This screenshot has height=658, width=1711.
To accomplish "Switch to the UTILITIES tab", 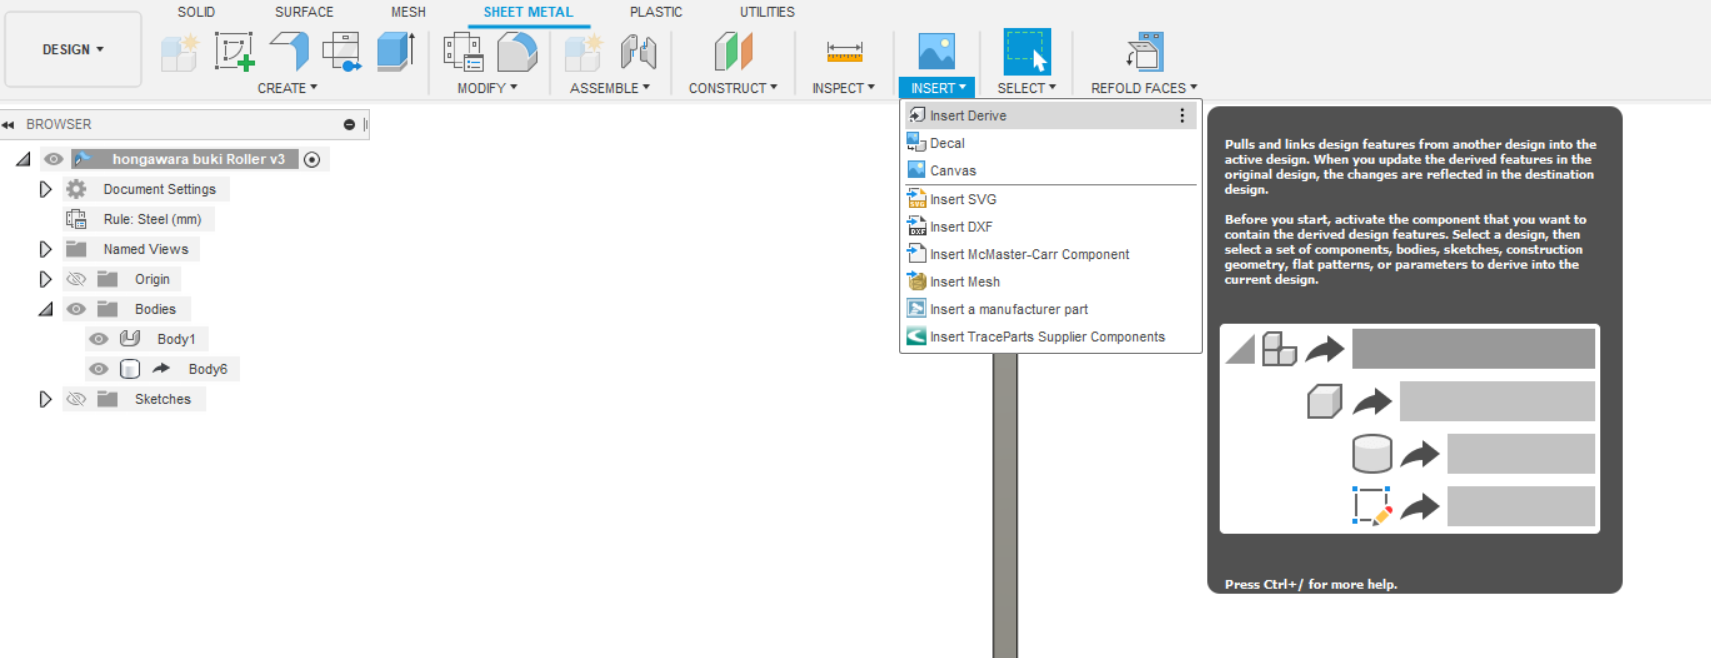I will click(x=767, y=12).
